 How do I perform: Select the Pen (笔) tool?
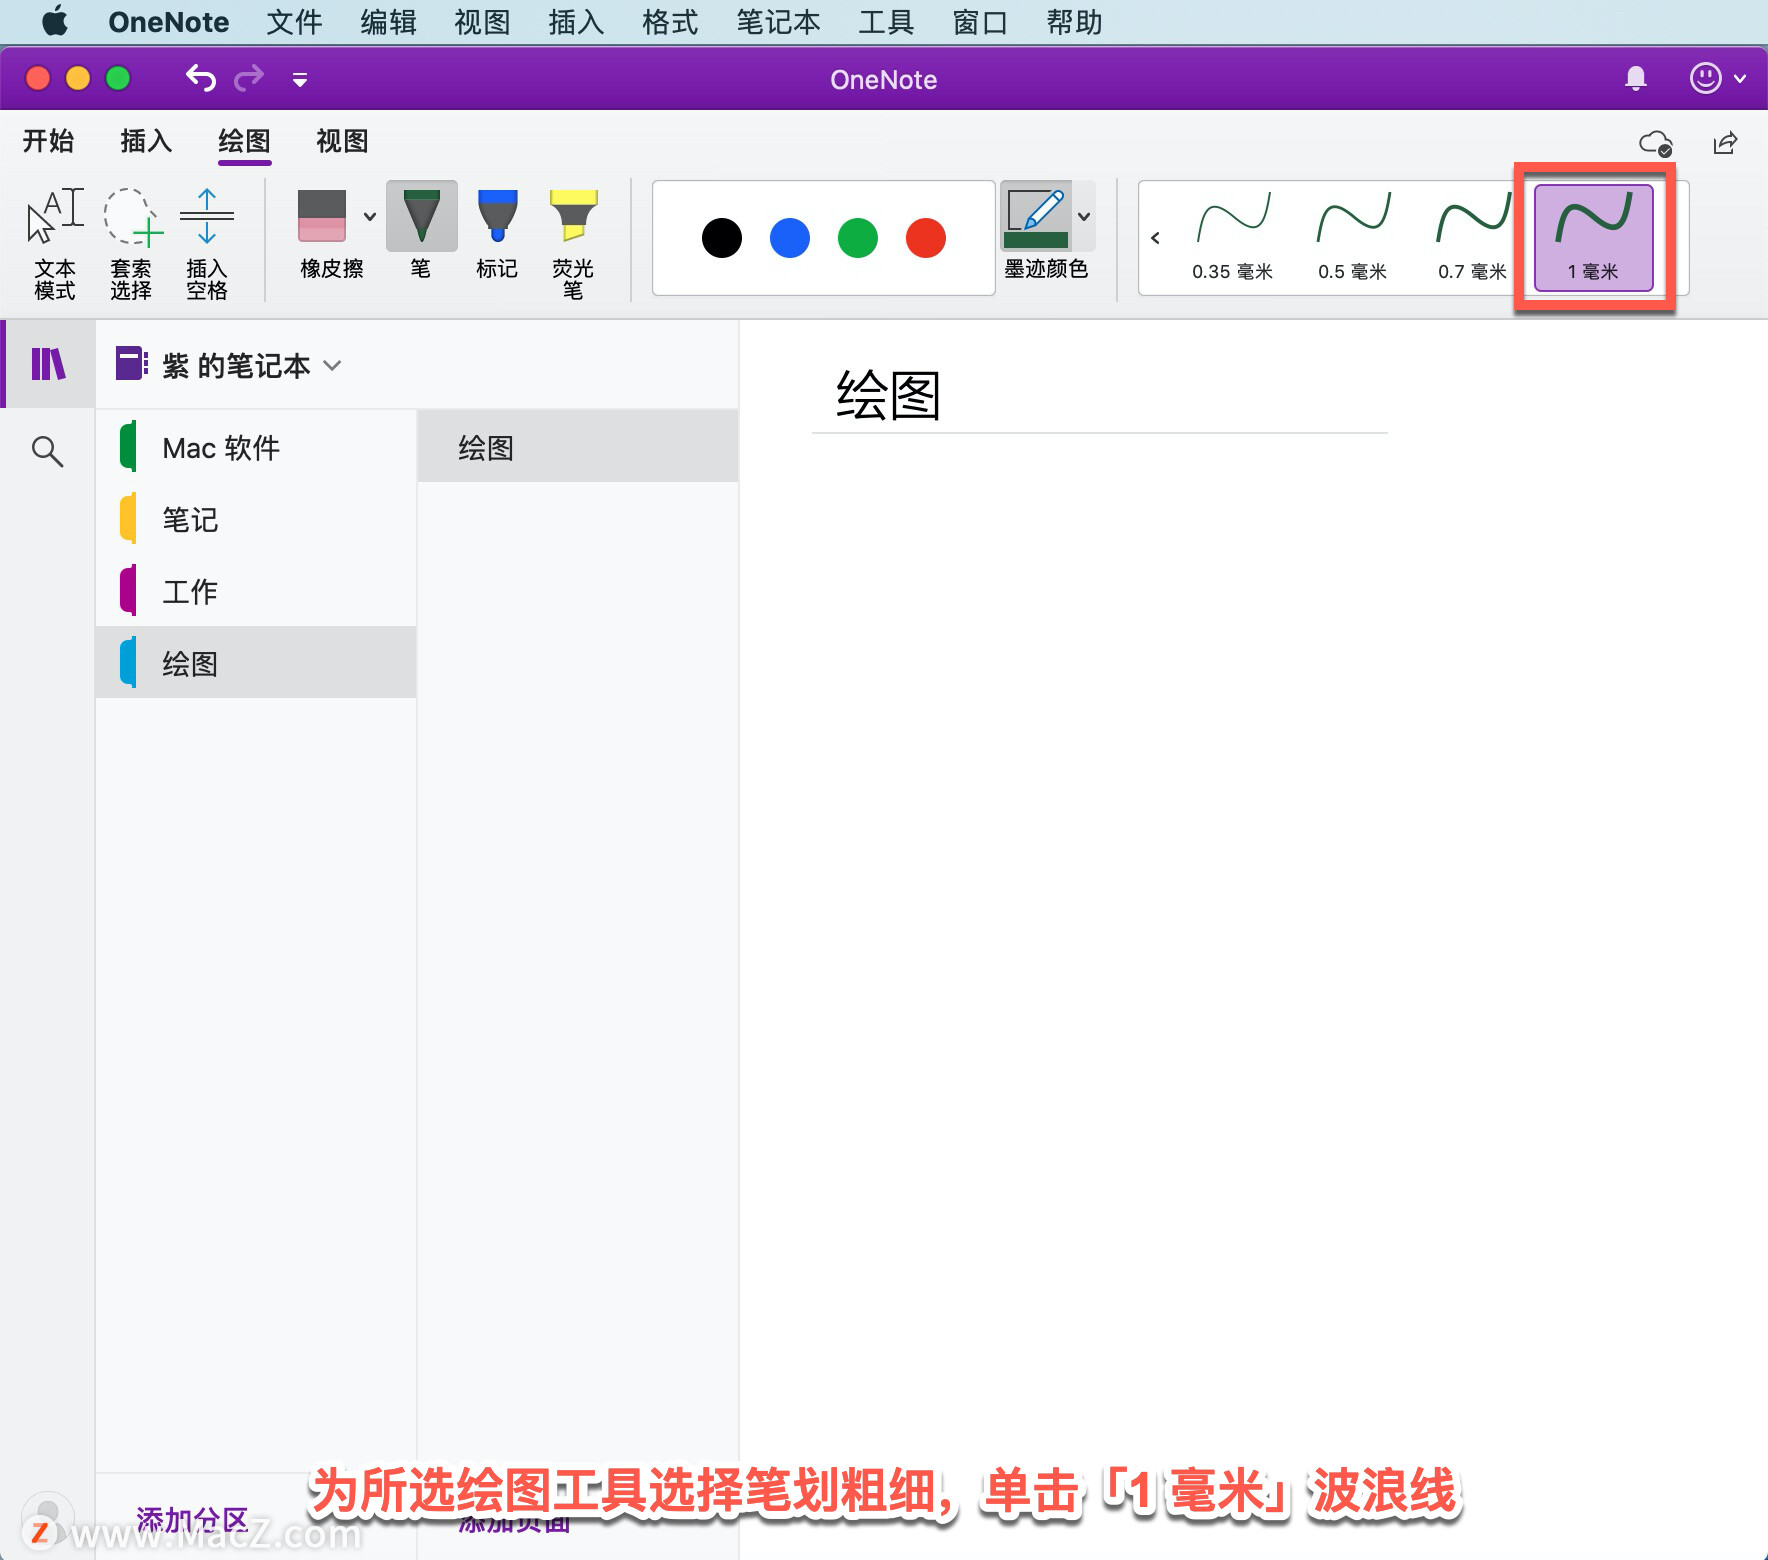click(421, 232)
